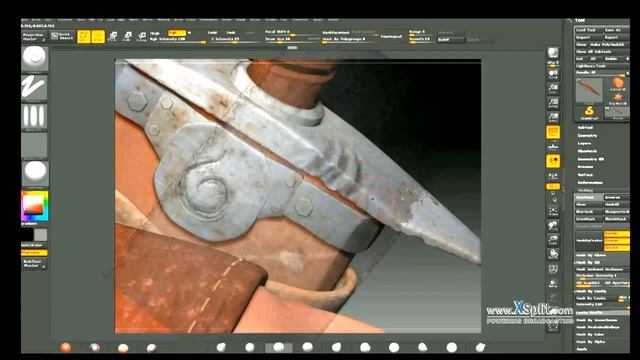Click BlurMask button

(x=589, y=212)
